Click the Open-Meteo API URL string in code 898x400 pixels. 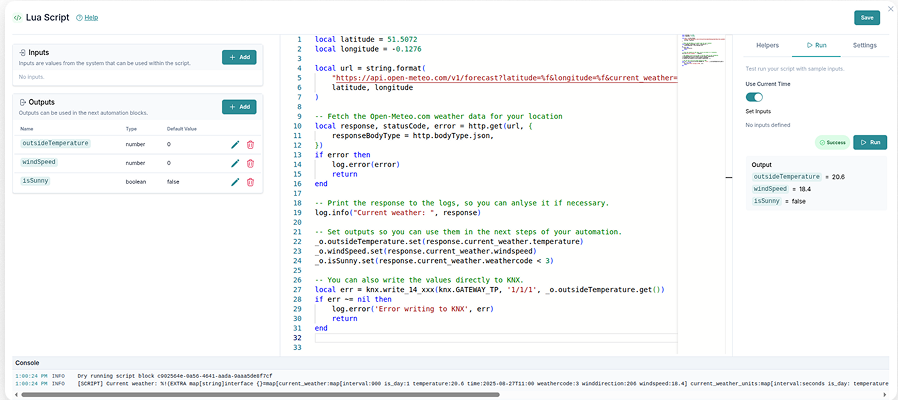point(505,78)
